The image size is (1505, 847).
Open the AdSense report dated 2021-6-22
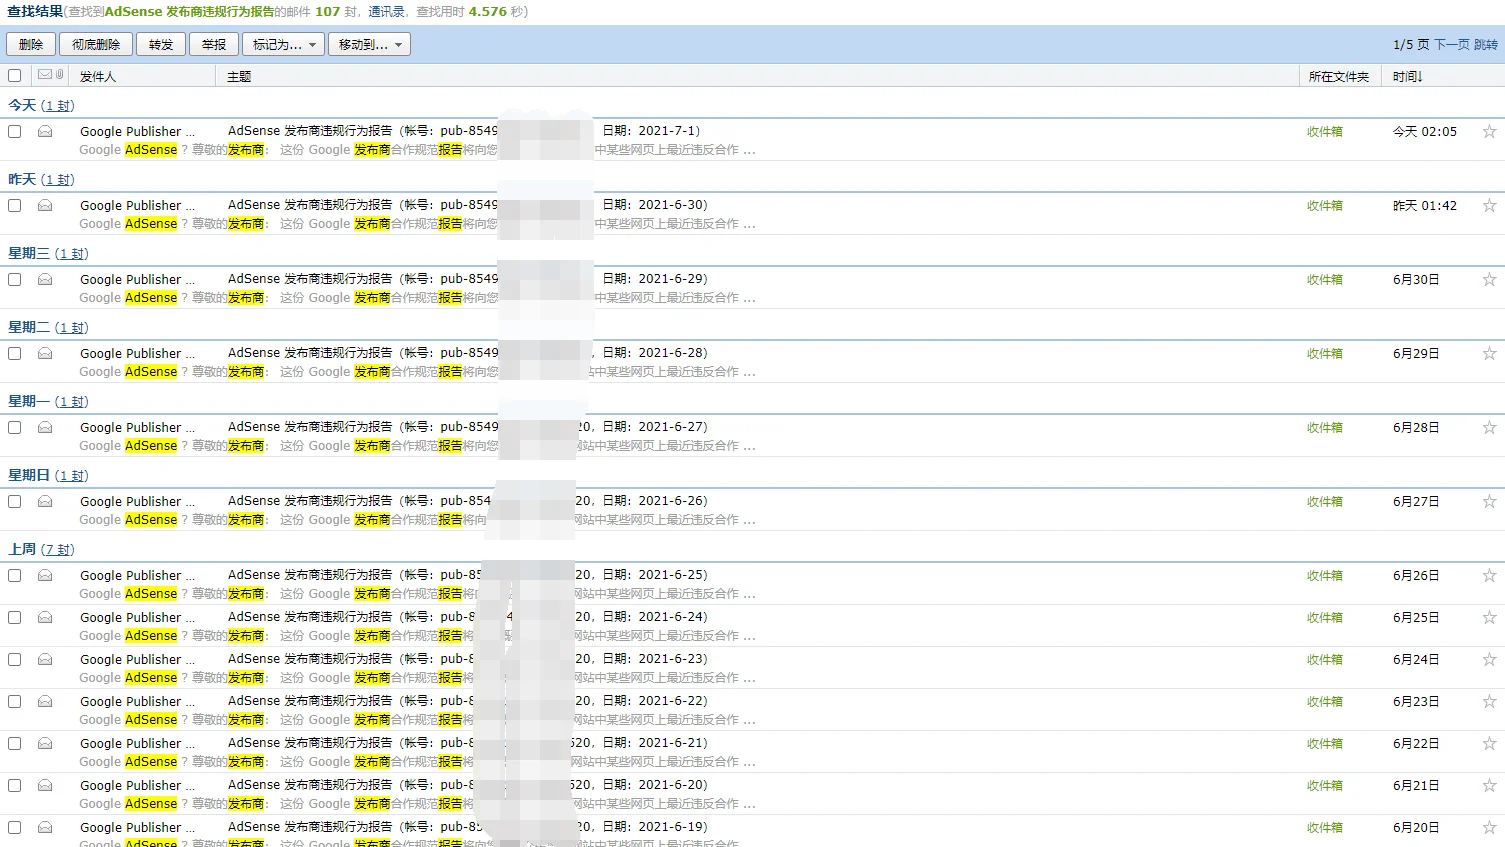pos(468,700)
